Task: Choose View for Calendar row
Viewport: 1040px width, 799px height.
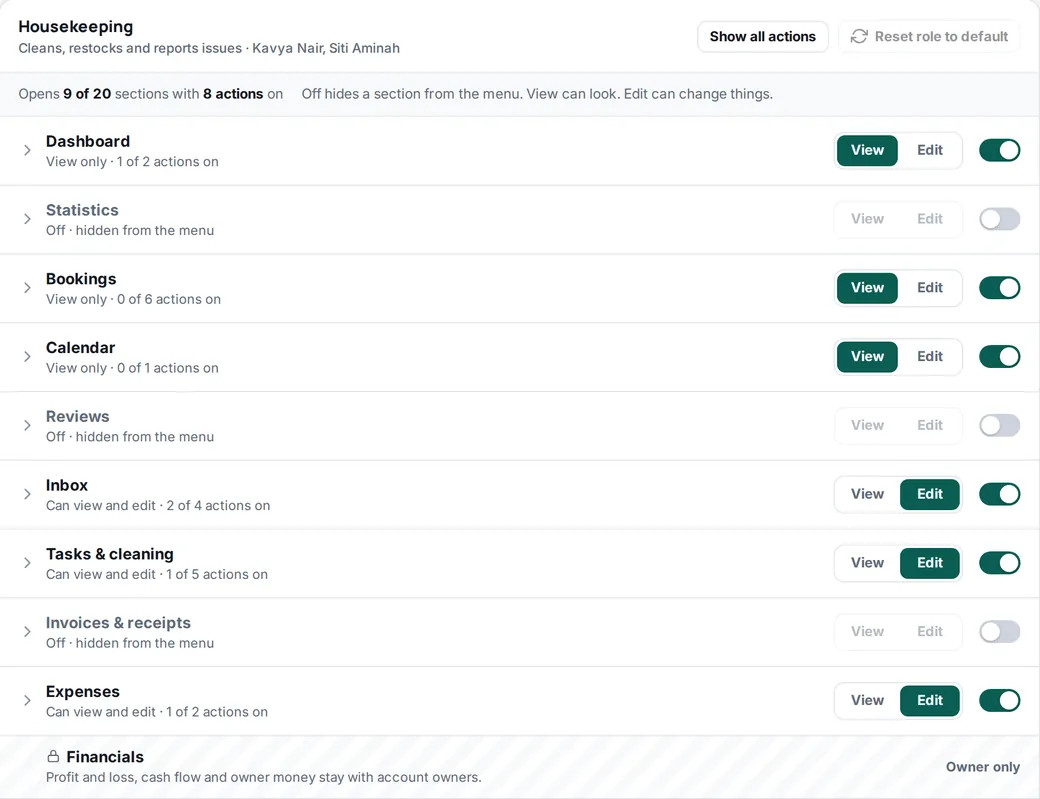Action: click(867, 357)
